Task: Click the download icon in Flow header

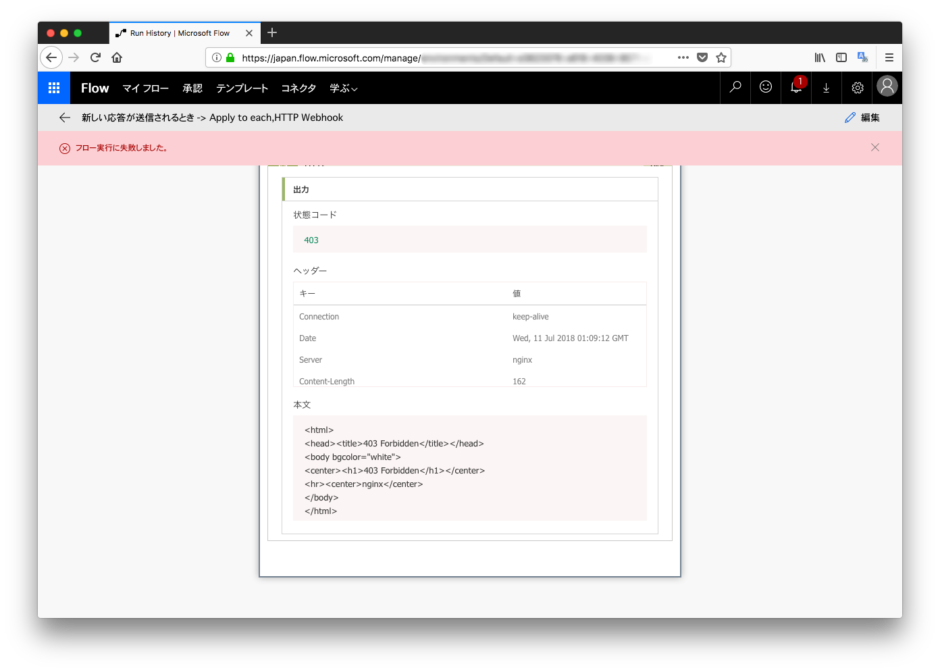Action: (825, 88)
